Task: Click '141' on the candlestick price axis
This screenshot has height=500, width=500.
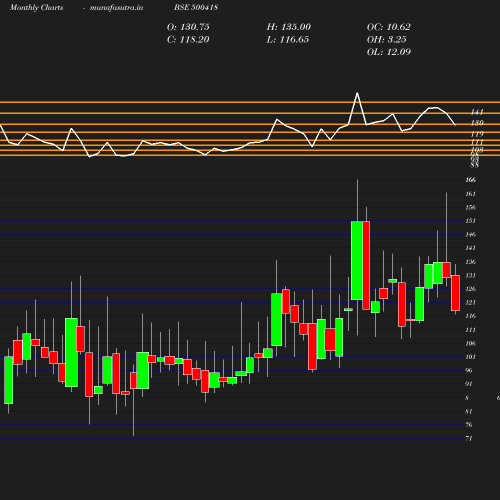Action: pos(470,248)
